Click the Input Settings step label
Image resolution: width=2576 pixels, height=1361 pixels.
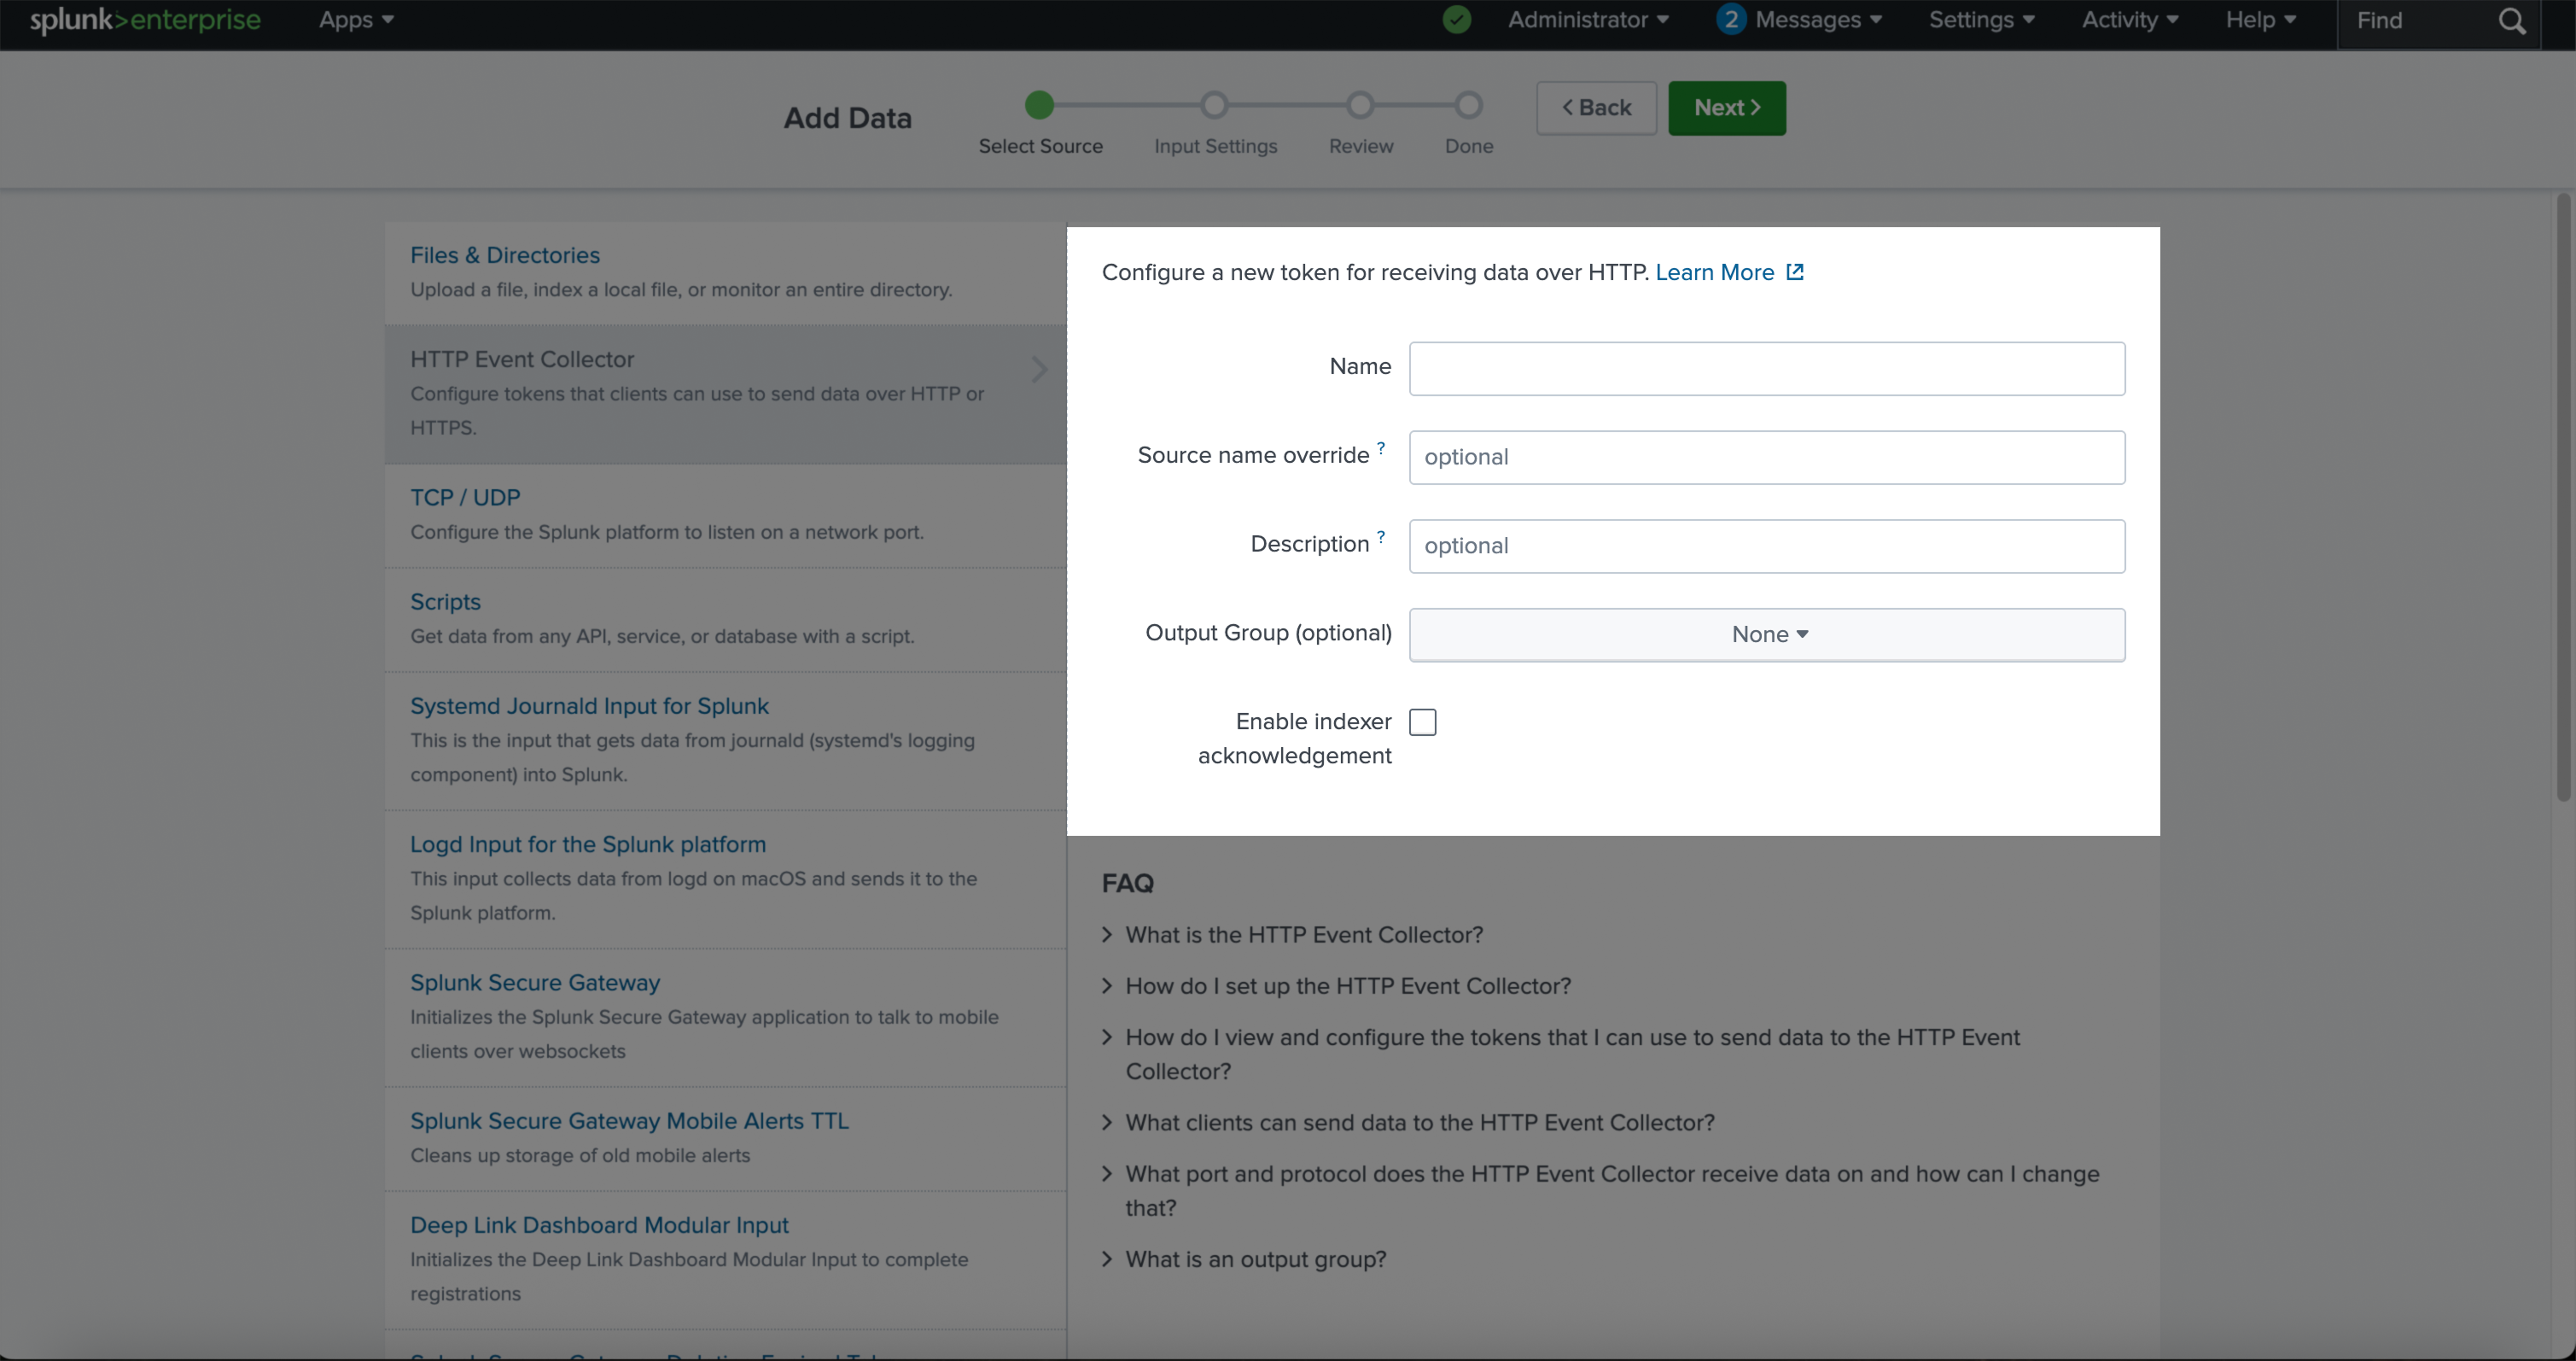point(1215,146)
